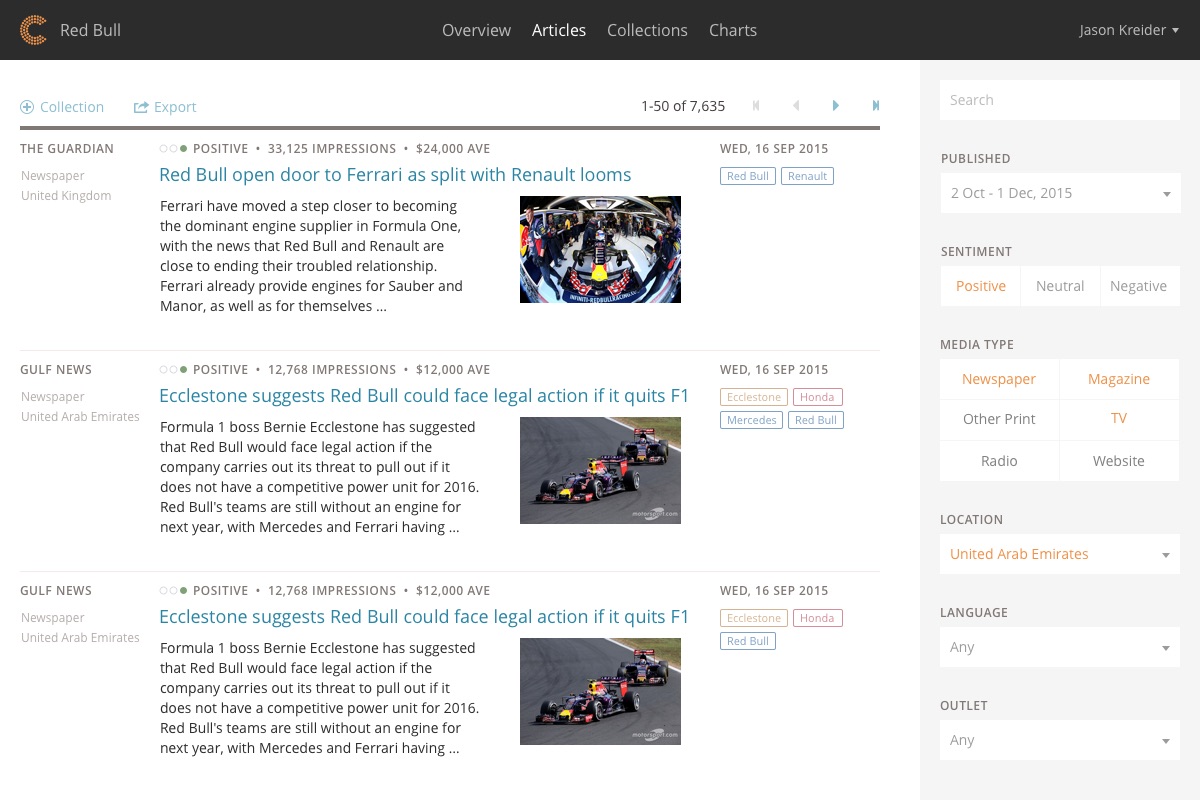Switch to Charts tab
The width and height of the screenshot is (1200, 800).
(x=733, y=30)
